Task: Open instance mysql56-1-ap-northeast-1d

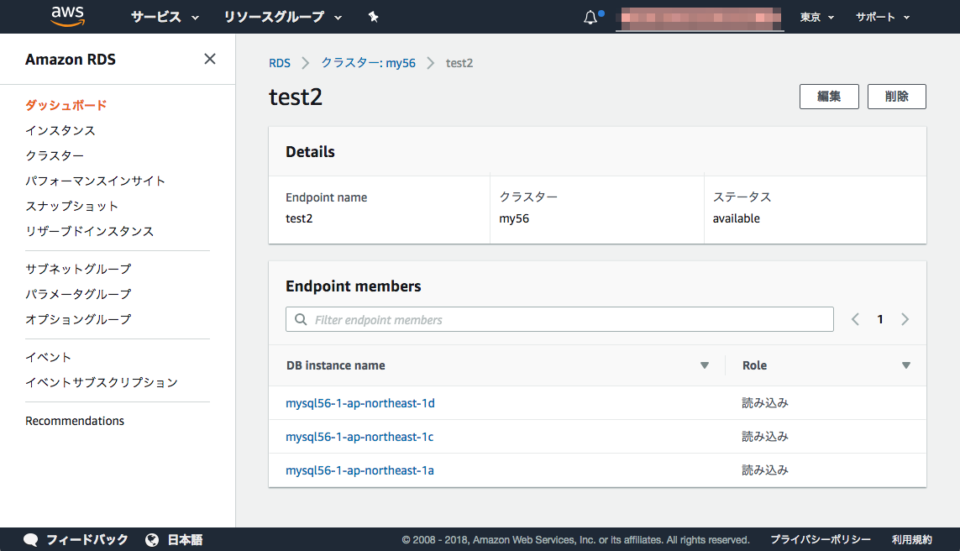Action: click(360, 403)
